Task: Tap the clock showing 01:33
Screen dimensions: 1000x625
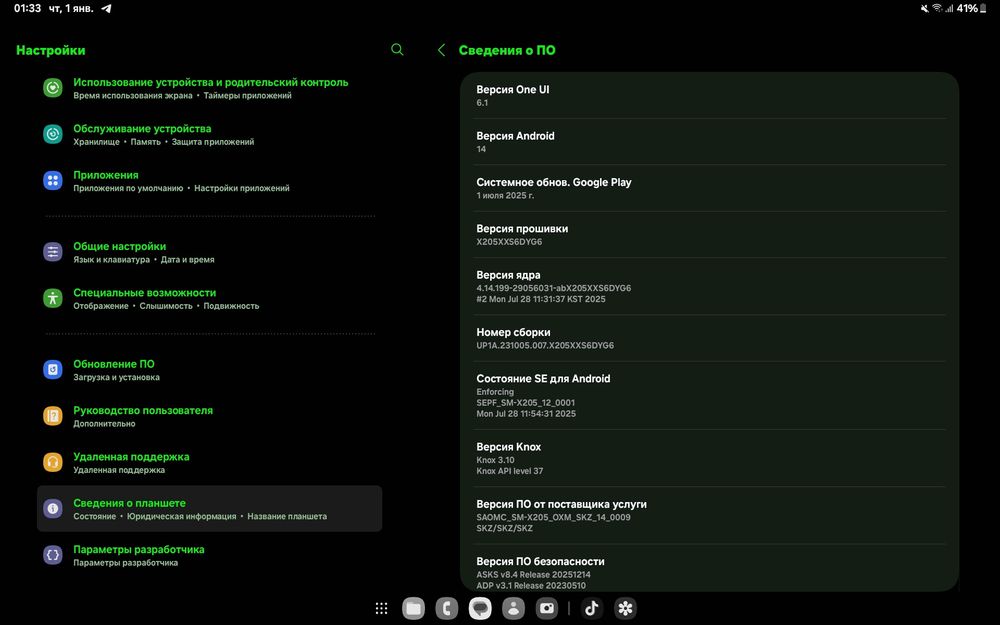Action: [x=27, y=8]
